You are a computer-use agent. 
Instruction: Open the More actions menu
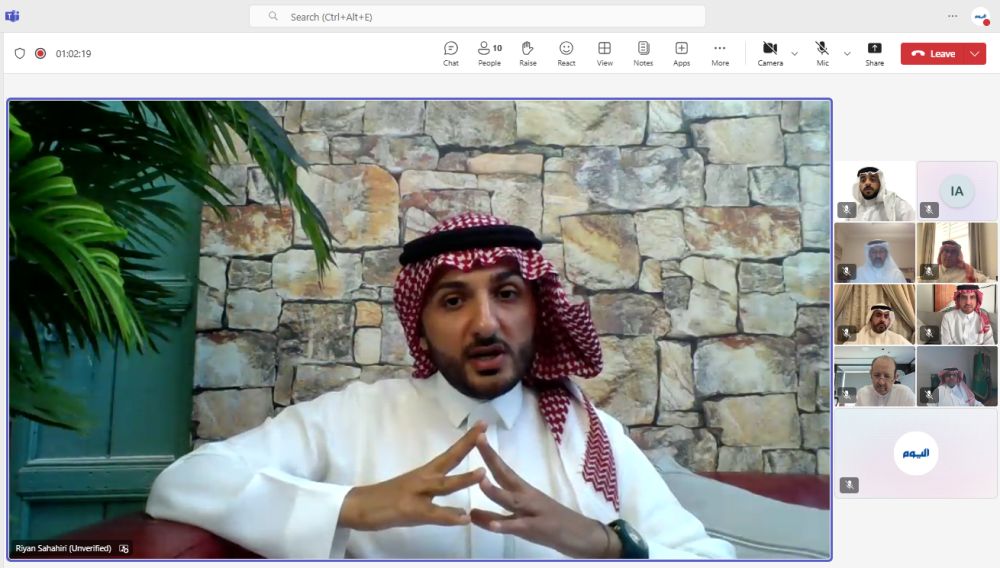point(720,53)
